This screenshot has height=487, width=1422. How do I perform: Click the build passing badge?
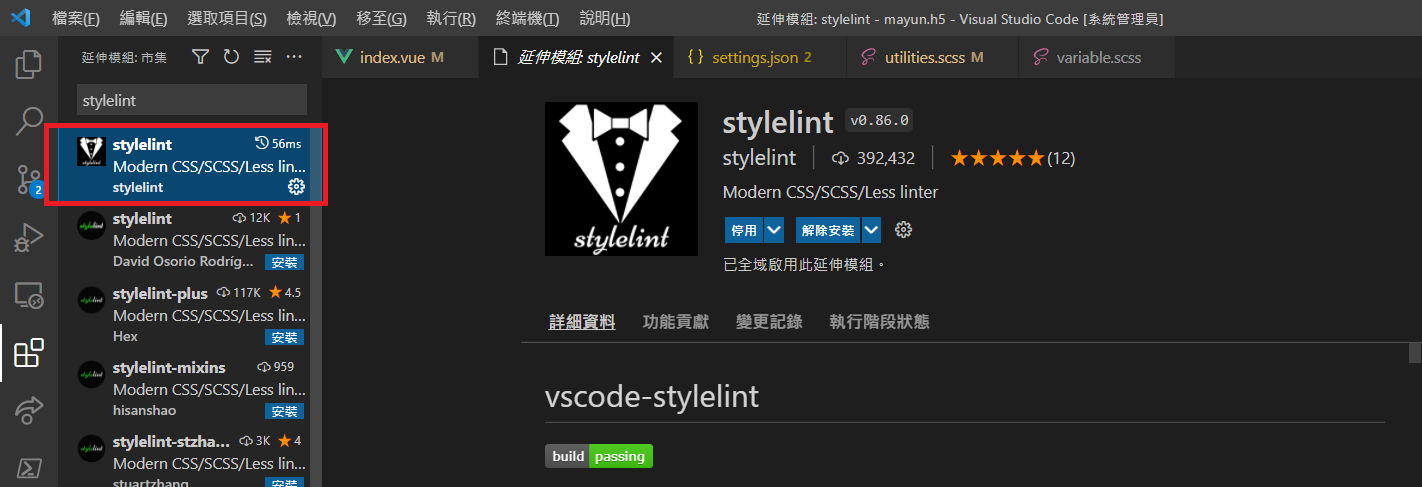(x=599, y=456)
